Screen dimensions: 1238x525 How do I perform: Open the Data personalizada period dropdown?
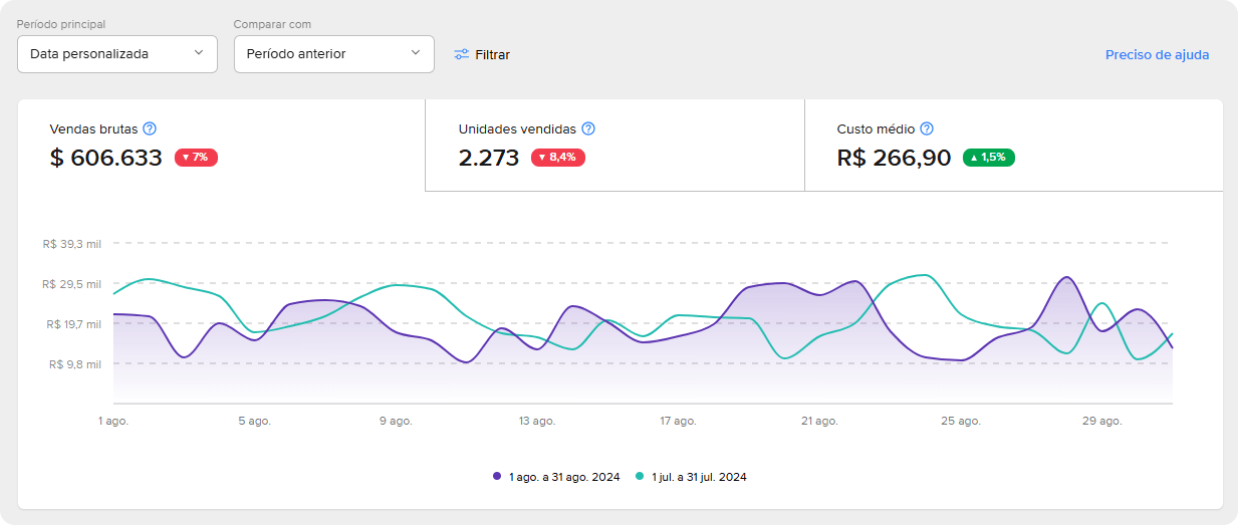(117, 54)
